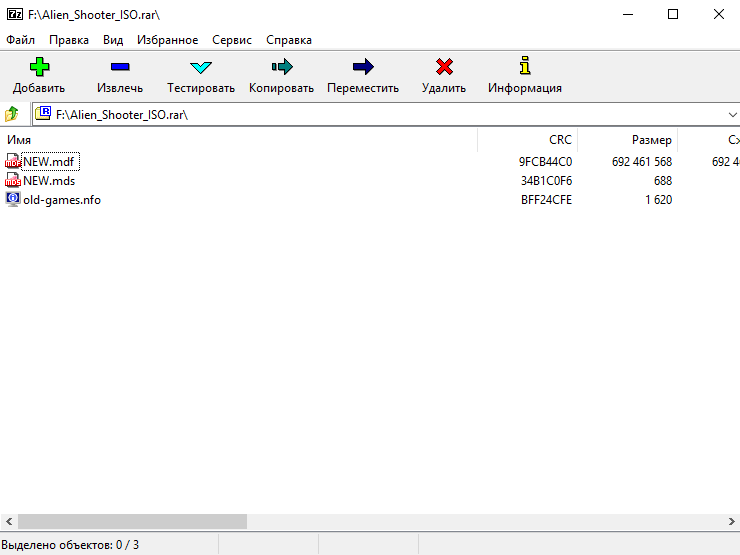Click CRC value 9FCB44C0
740x555 pixels.
click(x=545, y=162)
